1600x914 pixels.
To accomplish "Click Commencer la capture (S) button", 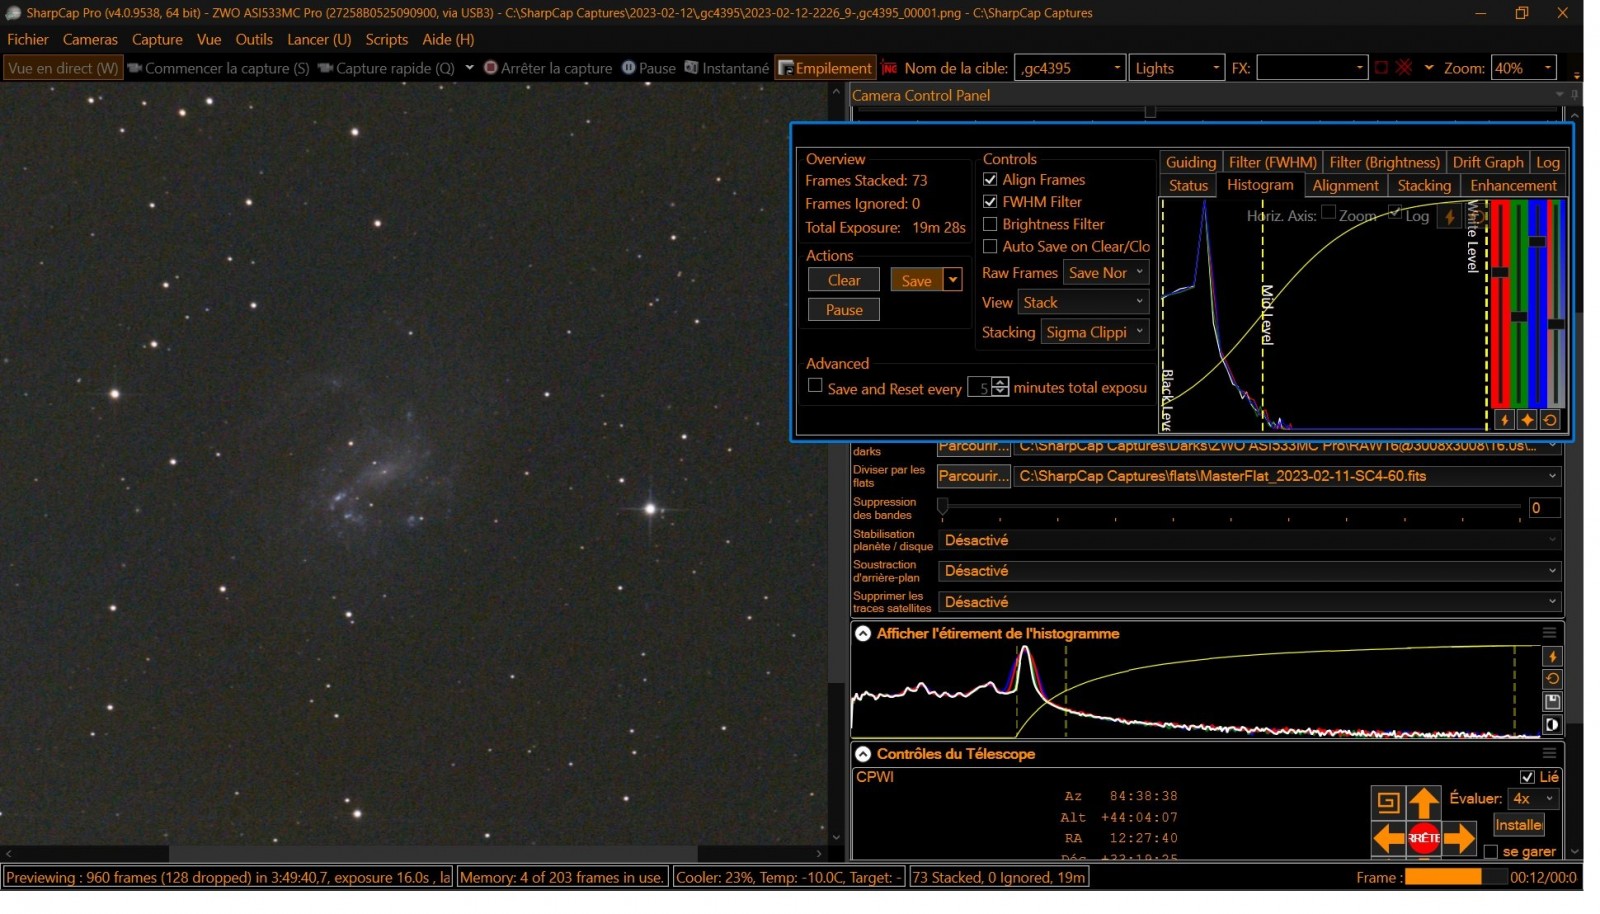I will click(x=219, y=68).
